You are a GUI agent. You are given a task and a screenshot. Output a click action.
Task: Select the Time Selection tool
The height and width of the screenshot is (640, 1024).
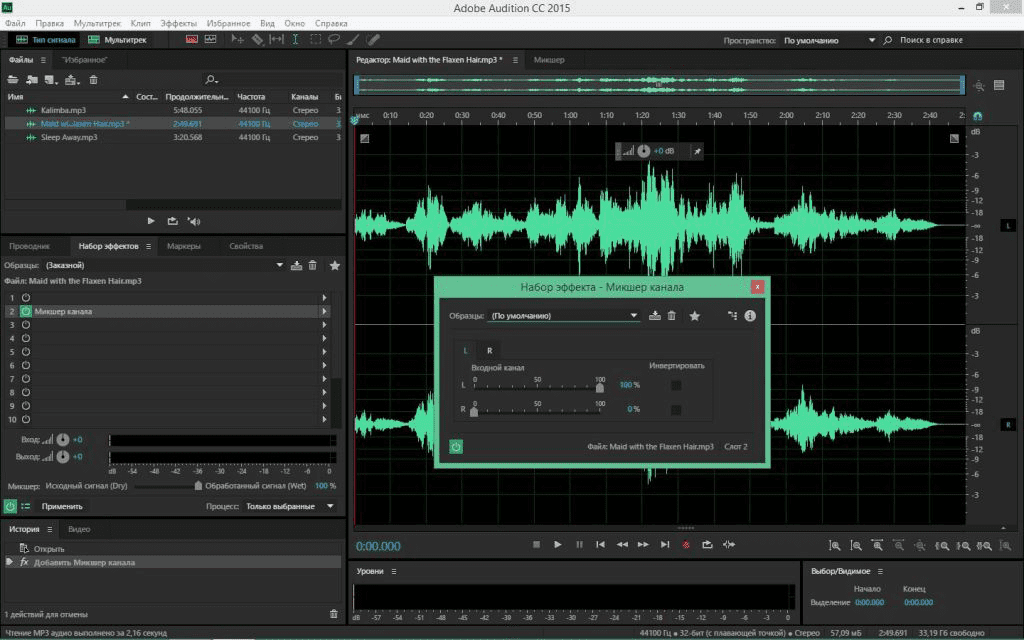(296, 38)
